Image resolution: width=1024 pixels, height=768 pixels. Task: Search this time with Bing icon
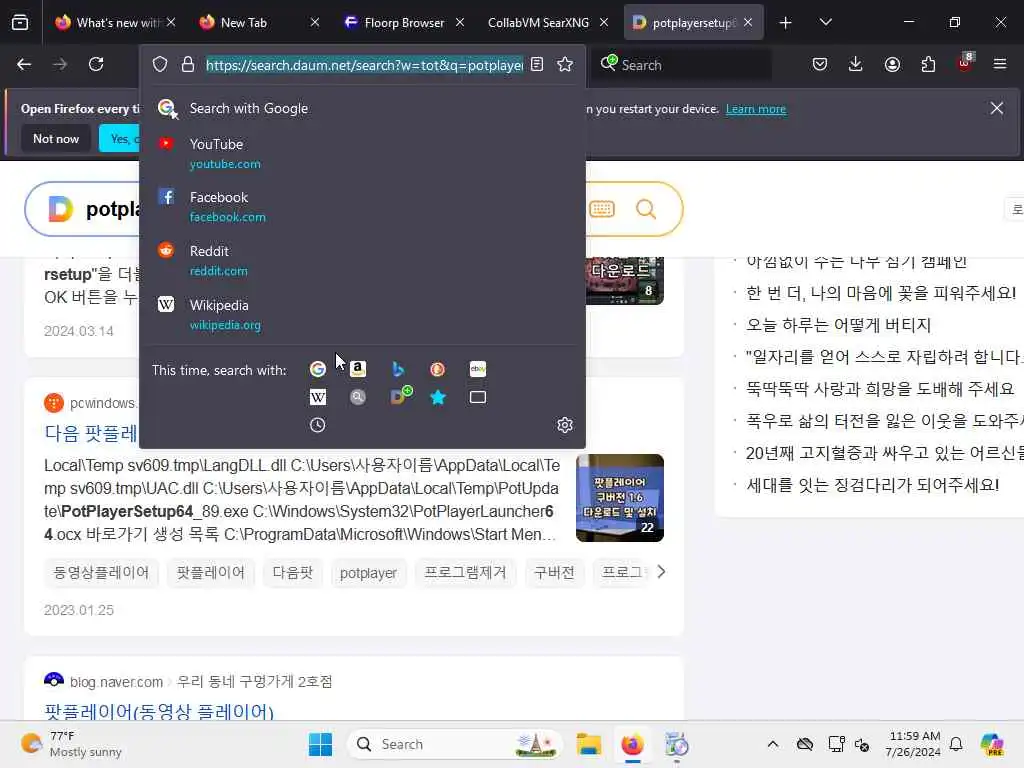point(398,369)
